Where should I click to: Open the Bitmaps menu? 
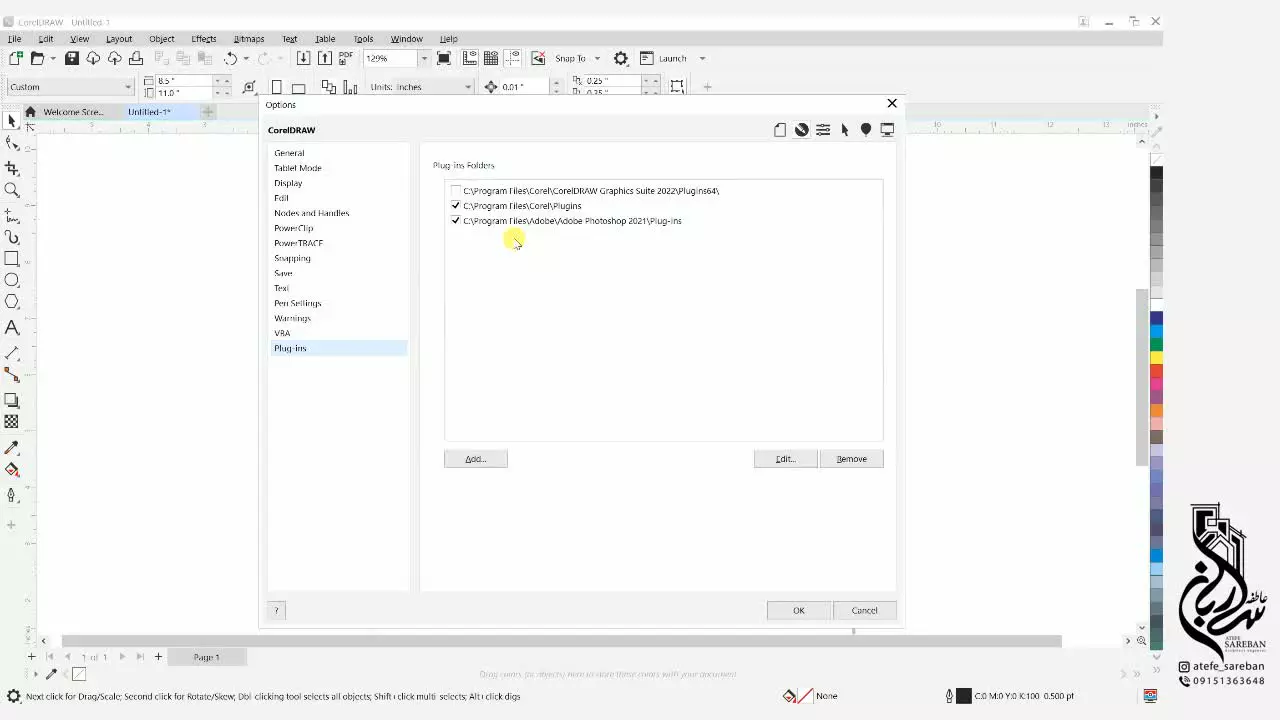(x=249, y=39)
